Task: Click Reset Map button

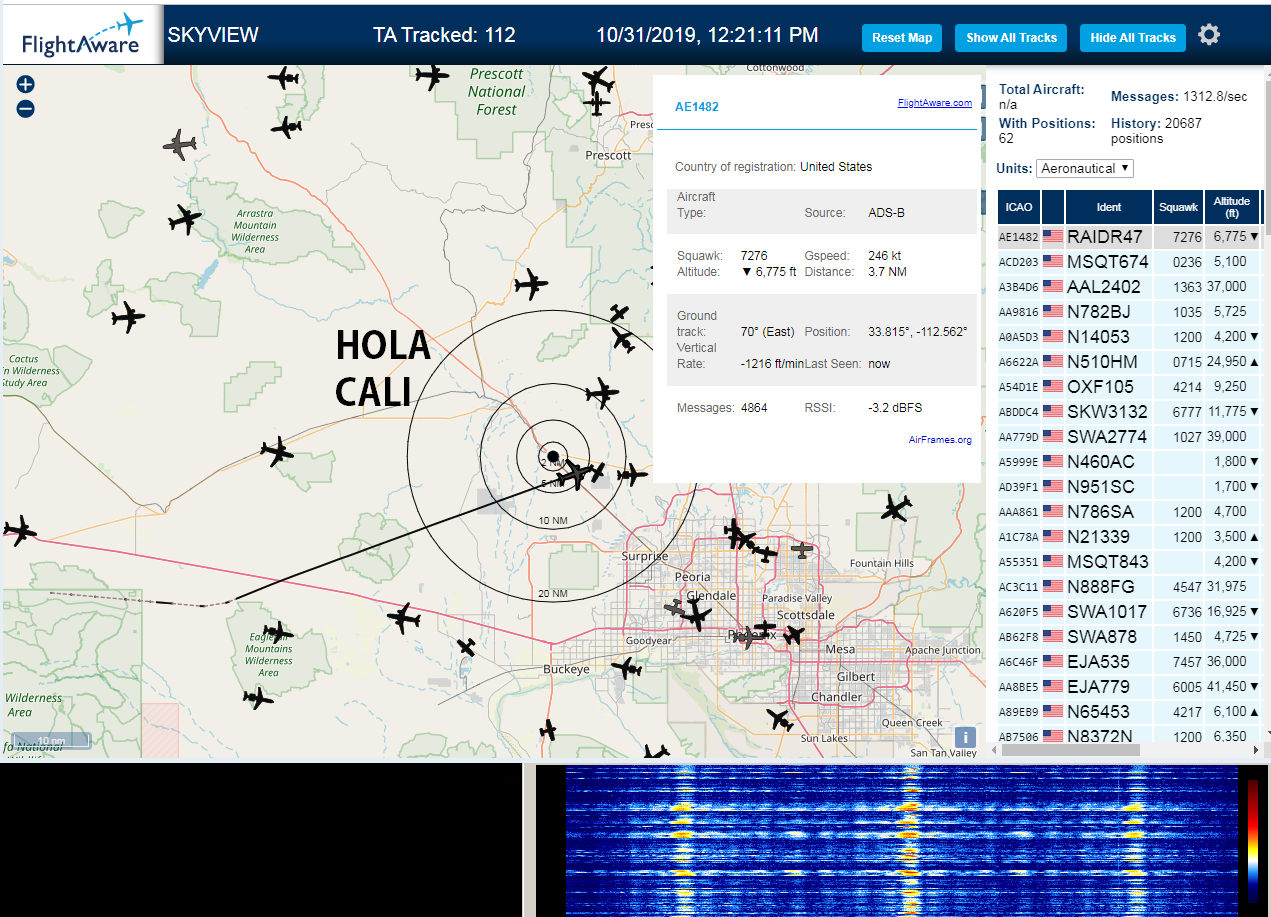Action: 902,38
